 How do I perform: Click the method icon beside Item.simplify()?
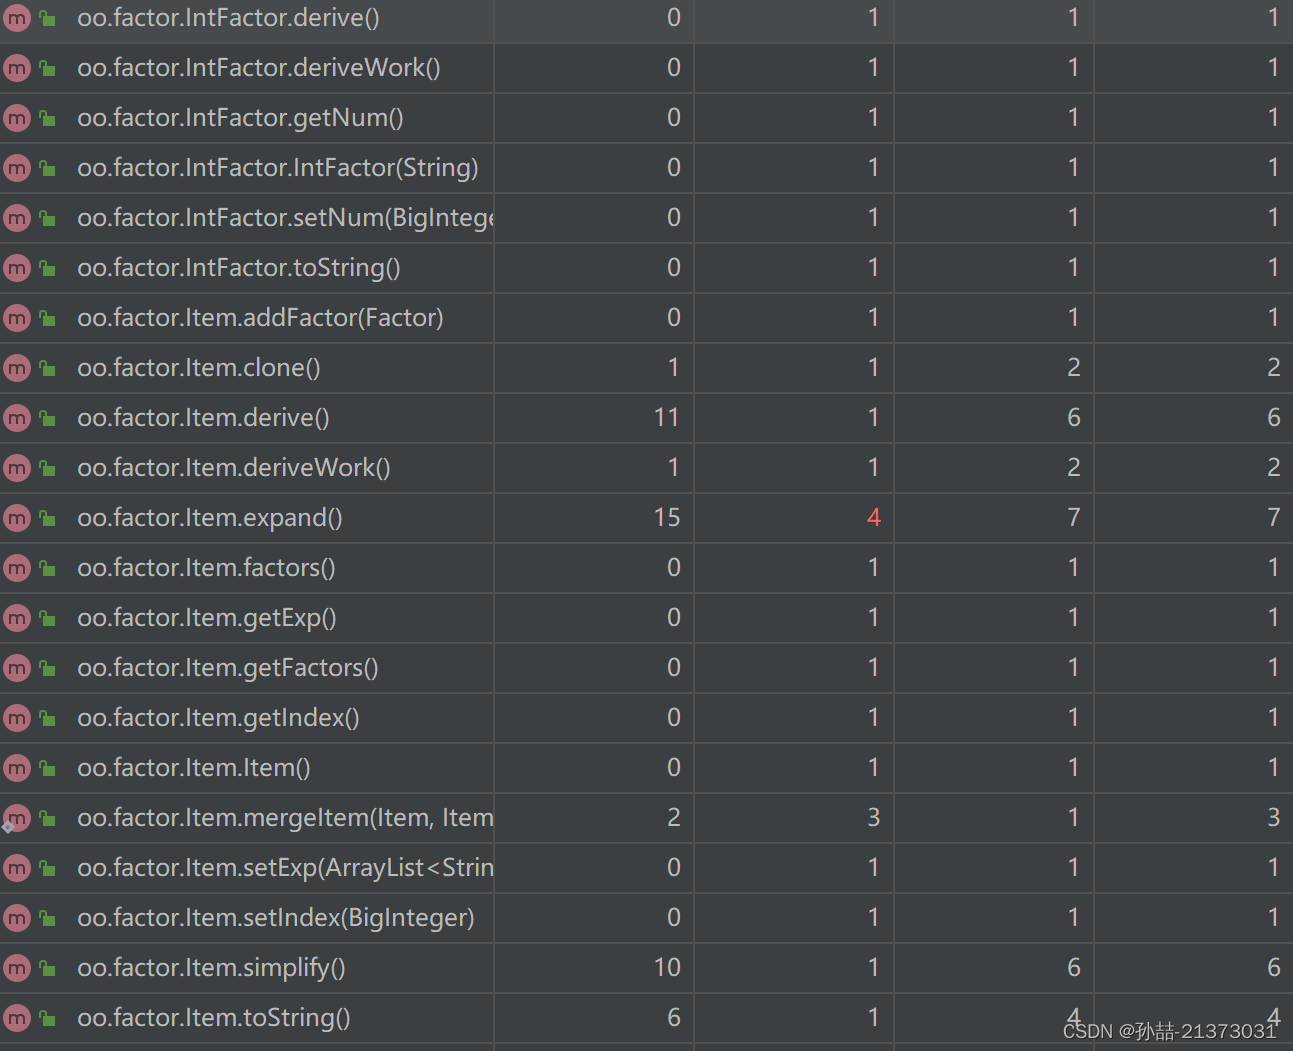(x=17, y=968)
